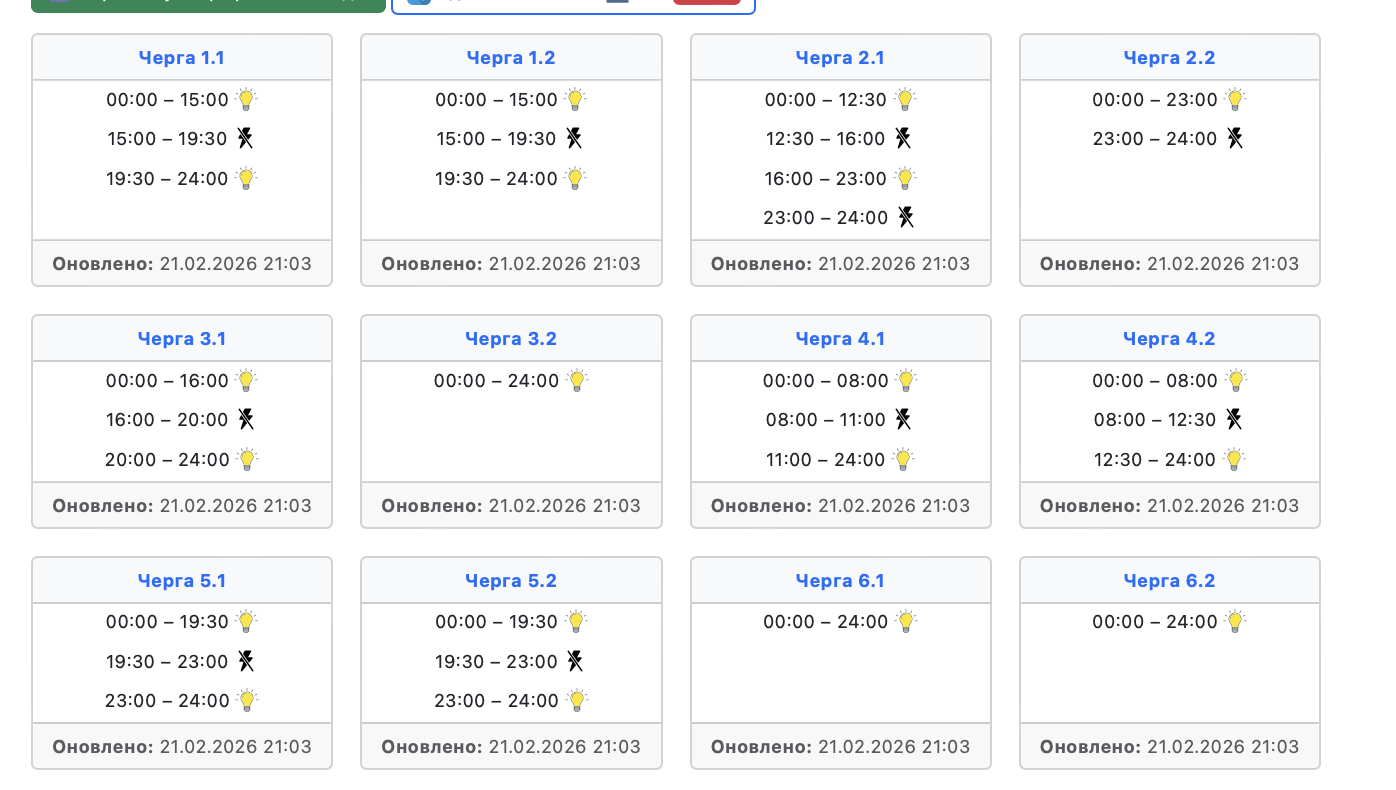Click power-off icon beside 16:00 – 20:00 in Черга 3.1

246,419
